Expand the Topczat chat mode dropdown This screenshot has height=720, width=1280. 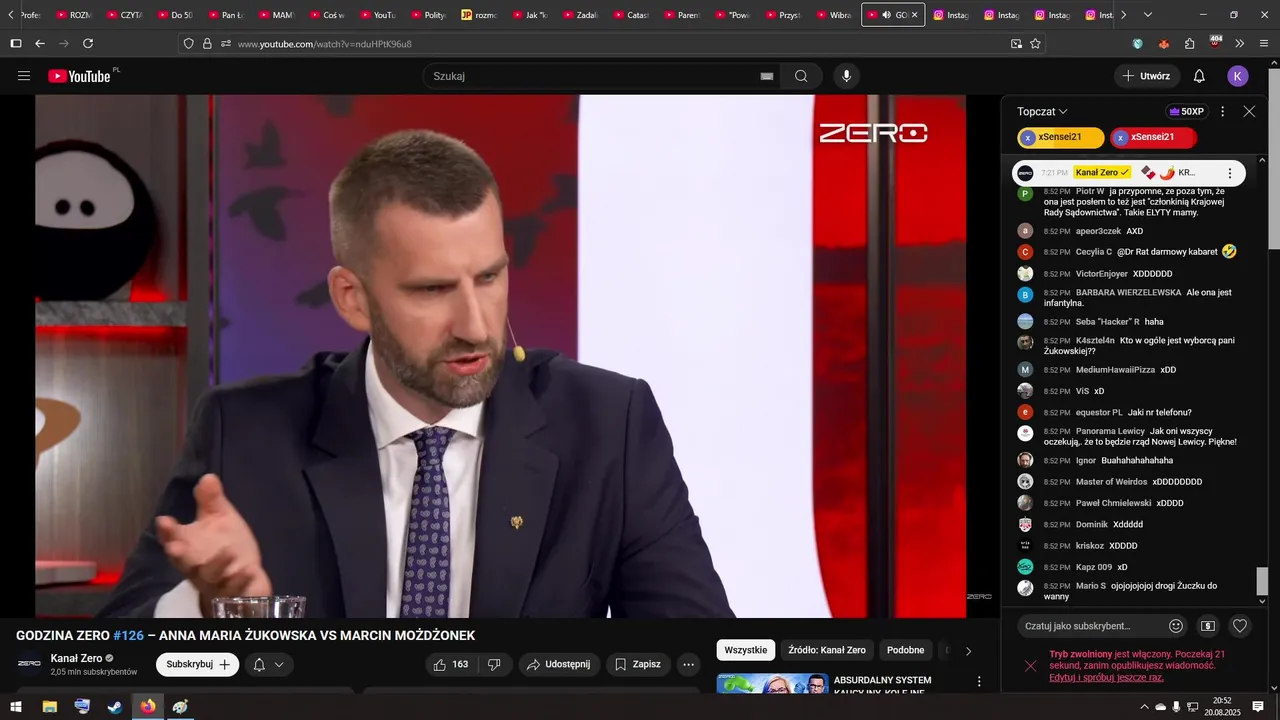[x=1042, y=111]
